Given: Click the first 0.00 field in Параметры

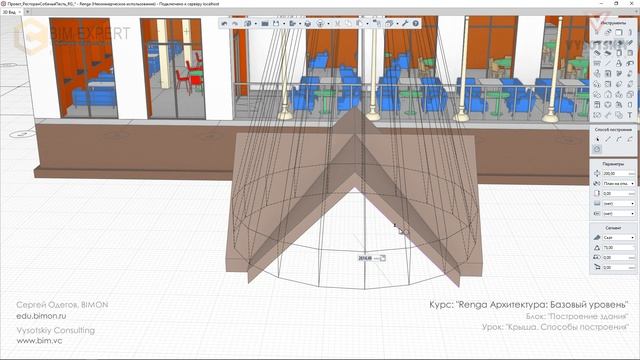Looking at the screenshot, I should click(x=619, y=193).
